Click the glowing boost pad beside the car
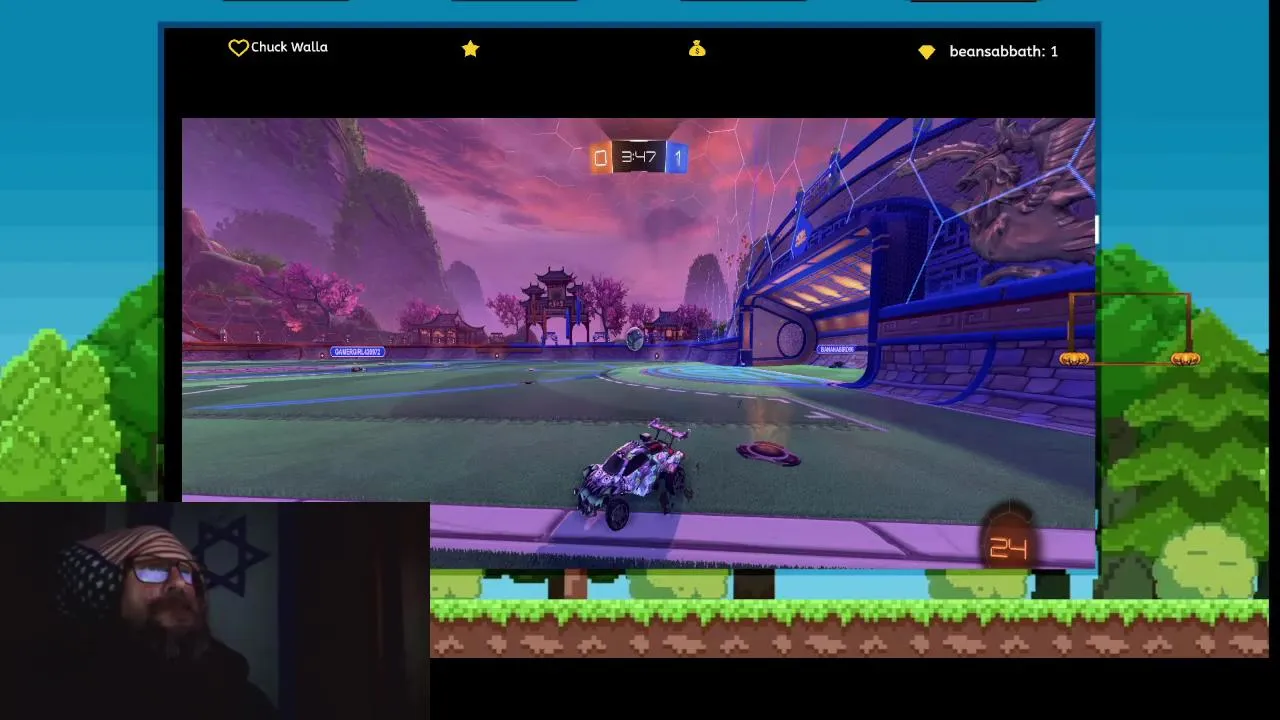The image size is (1280, 720). tap(768, 455)
